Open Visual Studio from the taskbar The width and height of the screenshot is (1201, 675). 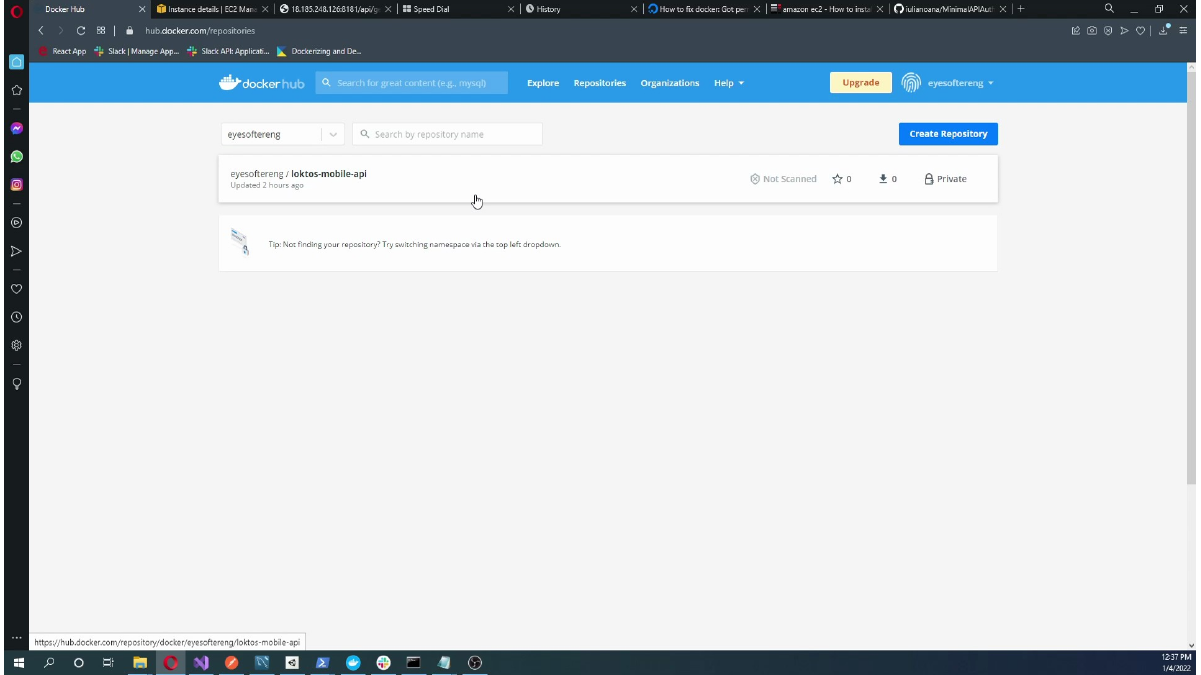pos(201,663)
